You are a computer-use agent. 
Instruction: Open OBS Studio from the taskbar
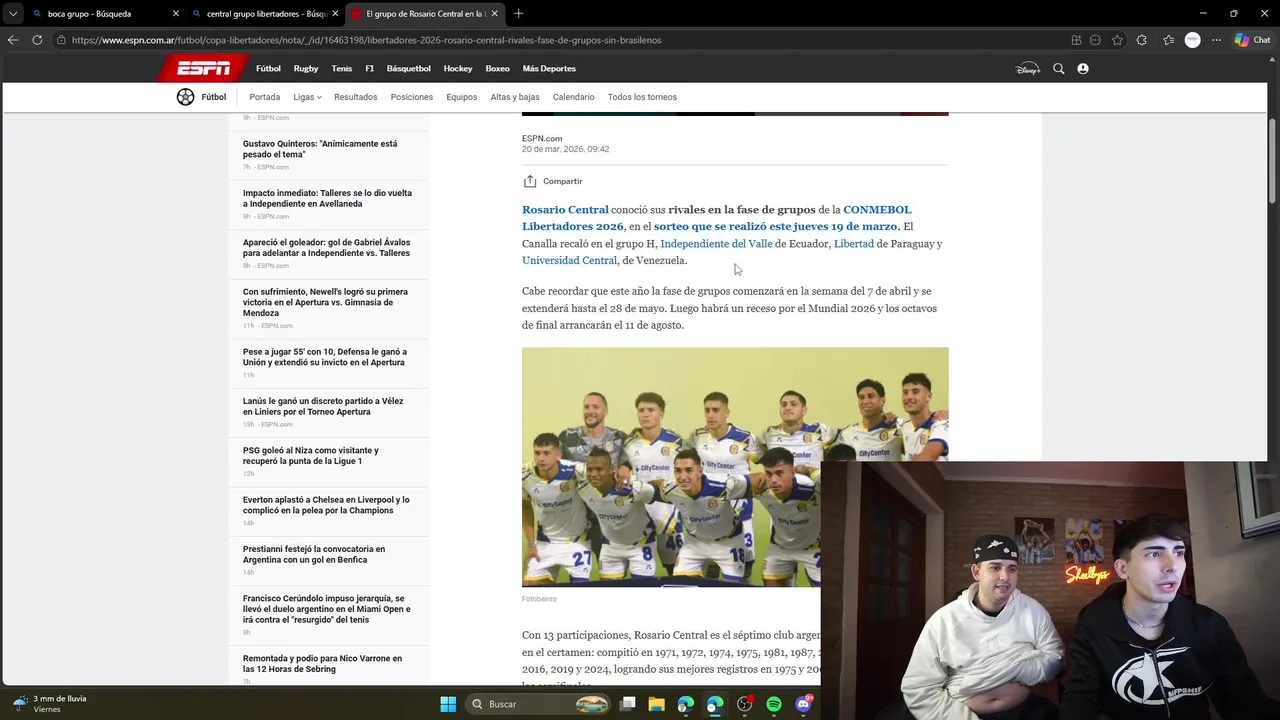744,704
